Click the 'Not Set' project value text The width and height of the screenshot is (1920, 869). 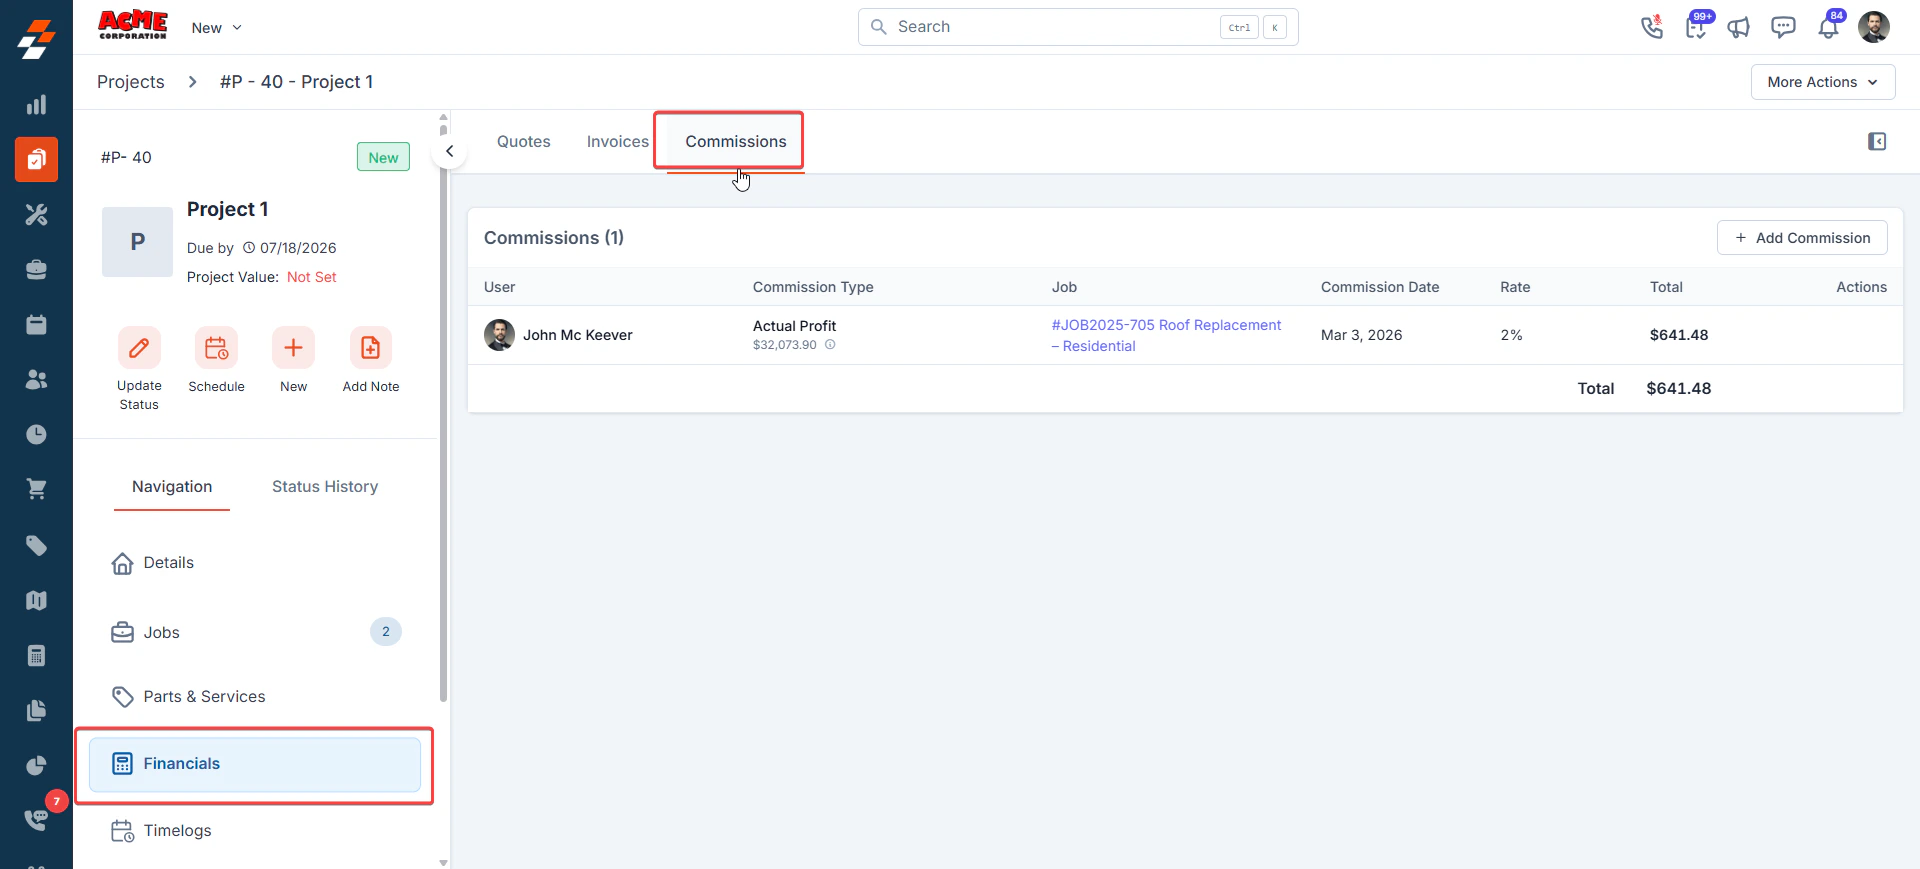(311, 277)
